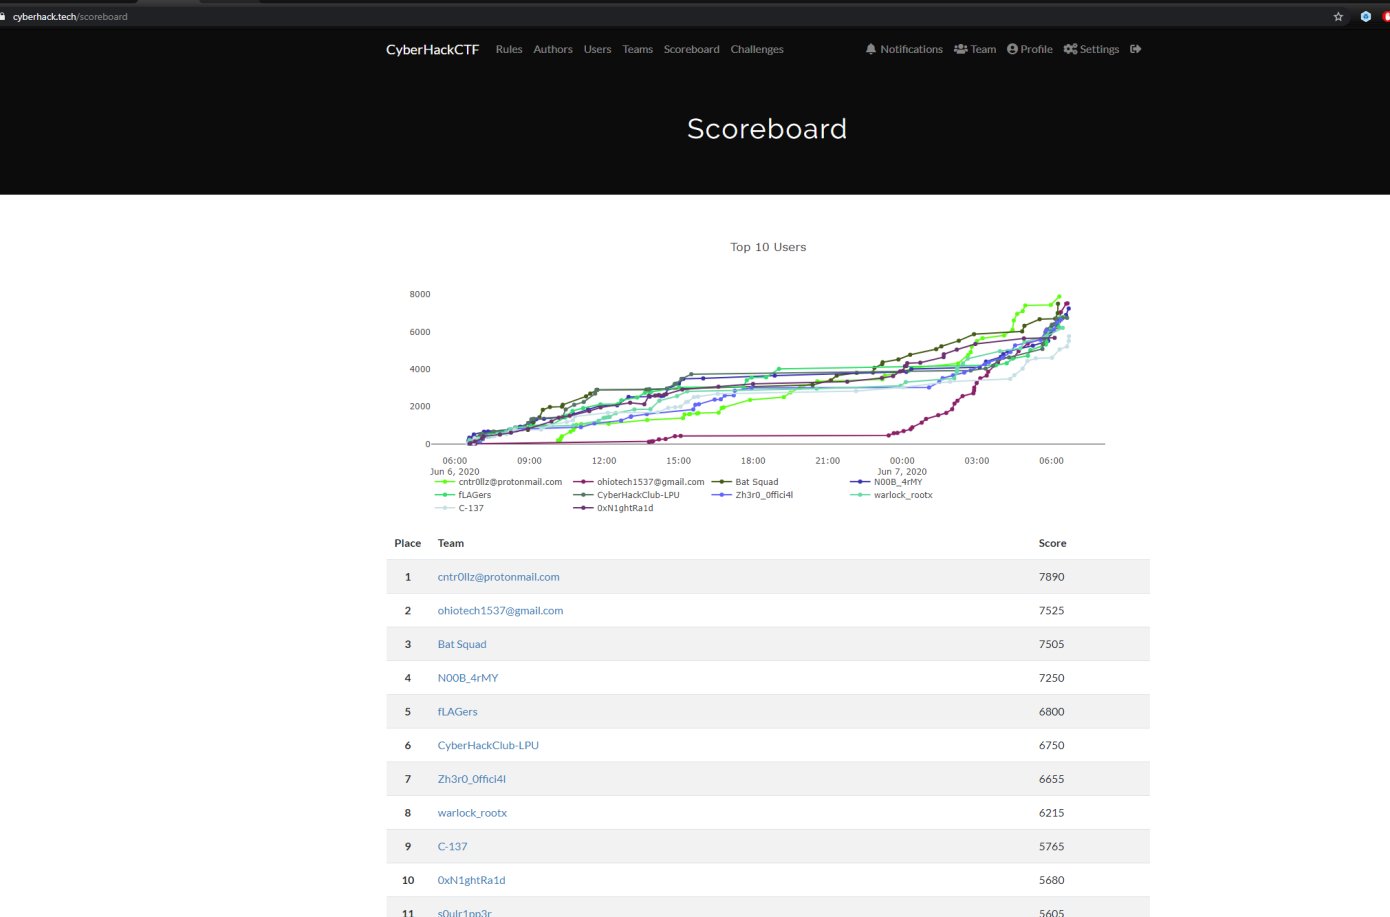Toggle warlock_rootx legend entry
1390x917 pixels.
tap(891, 495)
